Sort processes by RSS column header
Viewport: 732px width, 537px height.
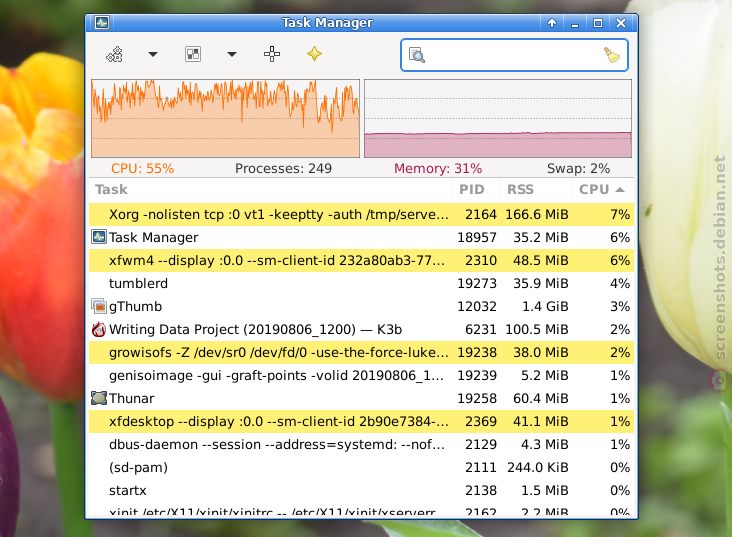536,190
